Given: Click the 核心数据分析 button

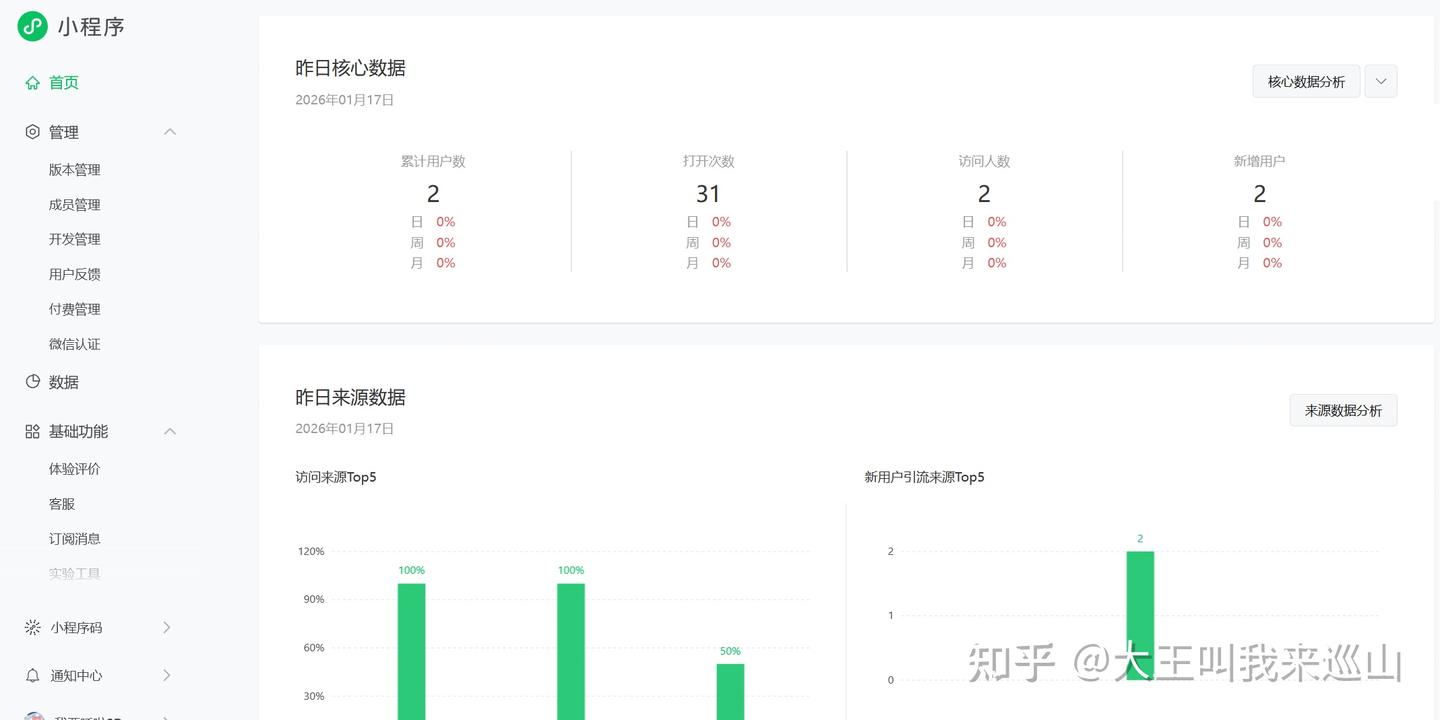Looking at the screenshot, I should [1306, 81].
